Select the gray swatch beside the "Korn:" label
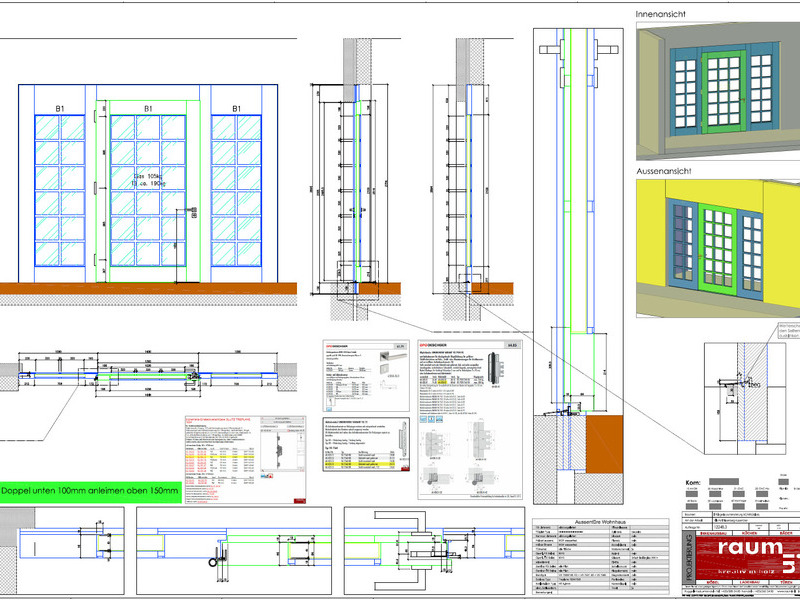800x600 pixels. pyautogui.click(x=723, y=482)
